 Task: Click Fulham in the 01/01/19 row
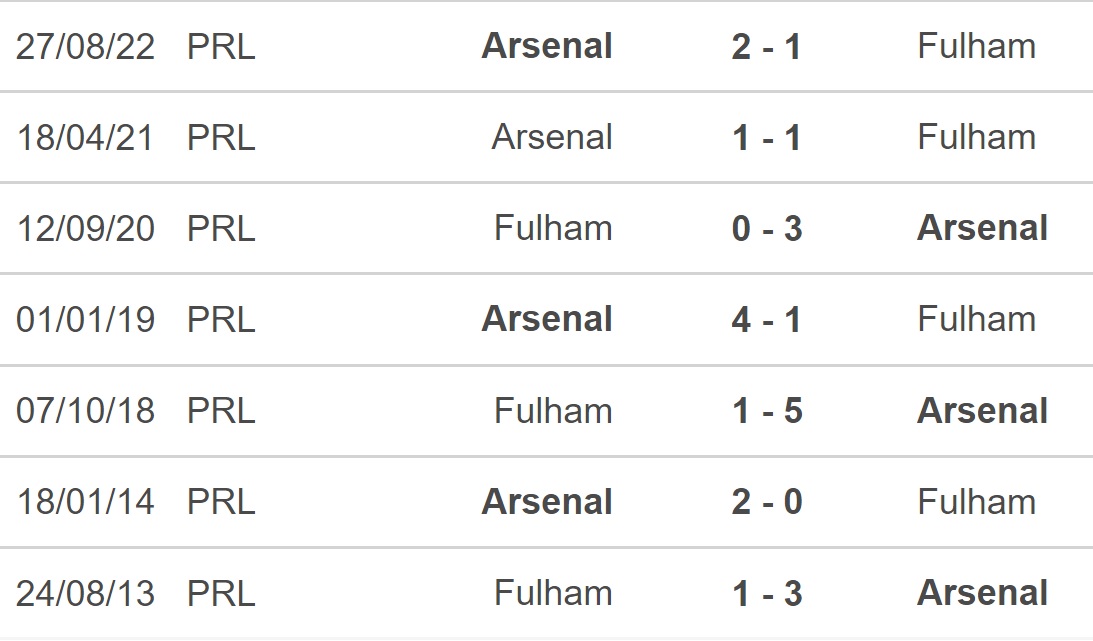pyautogui.click(x=977, y=319)
